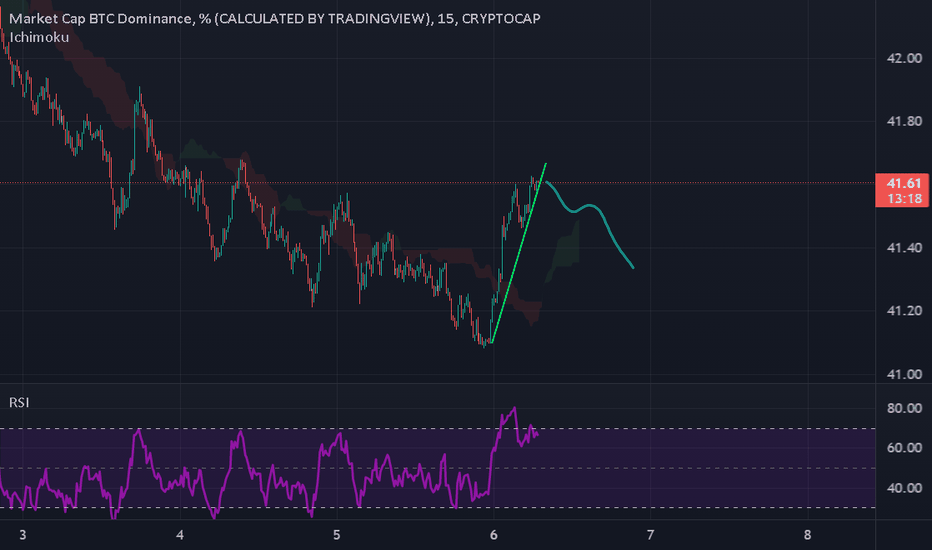Viewport: 932px width, 550px height.
Task: Click date label 7 on time axis
Action: (x=650, y=535)
